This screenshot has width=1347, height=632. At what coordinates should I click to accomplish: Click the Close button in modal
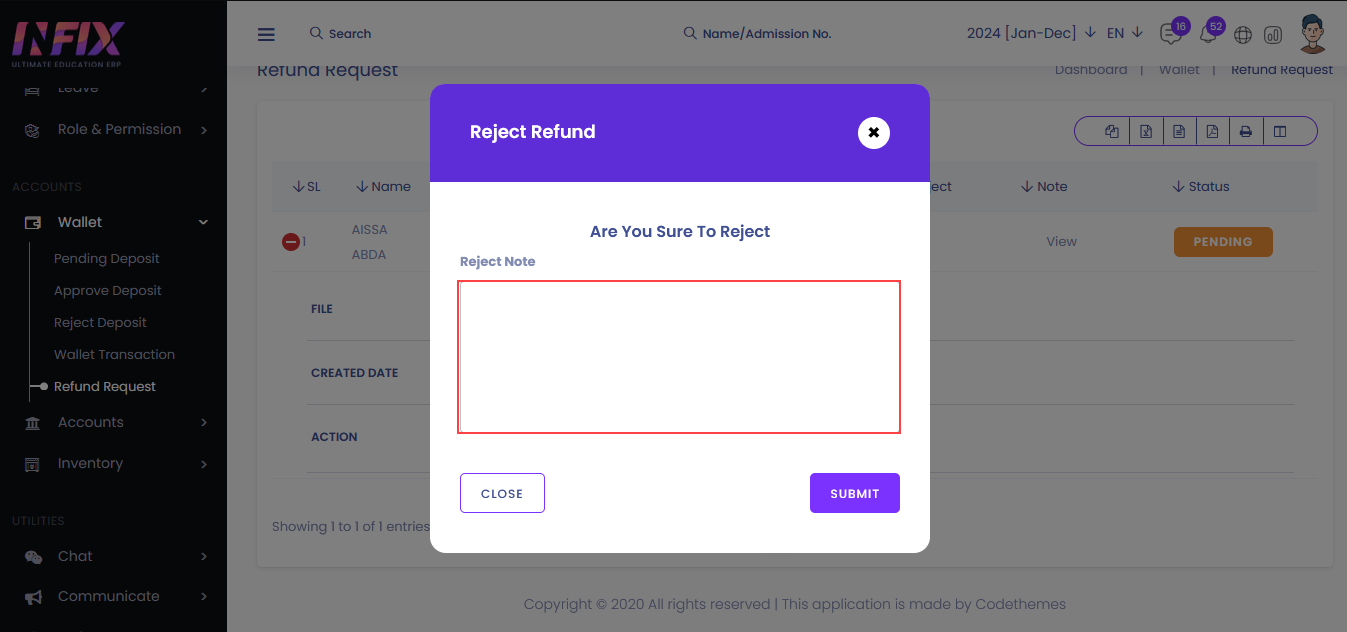502,493
